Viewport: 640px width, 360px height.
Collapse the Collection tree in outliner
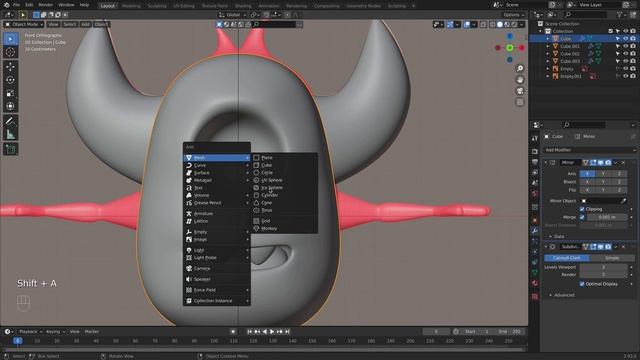coord(540,31)
